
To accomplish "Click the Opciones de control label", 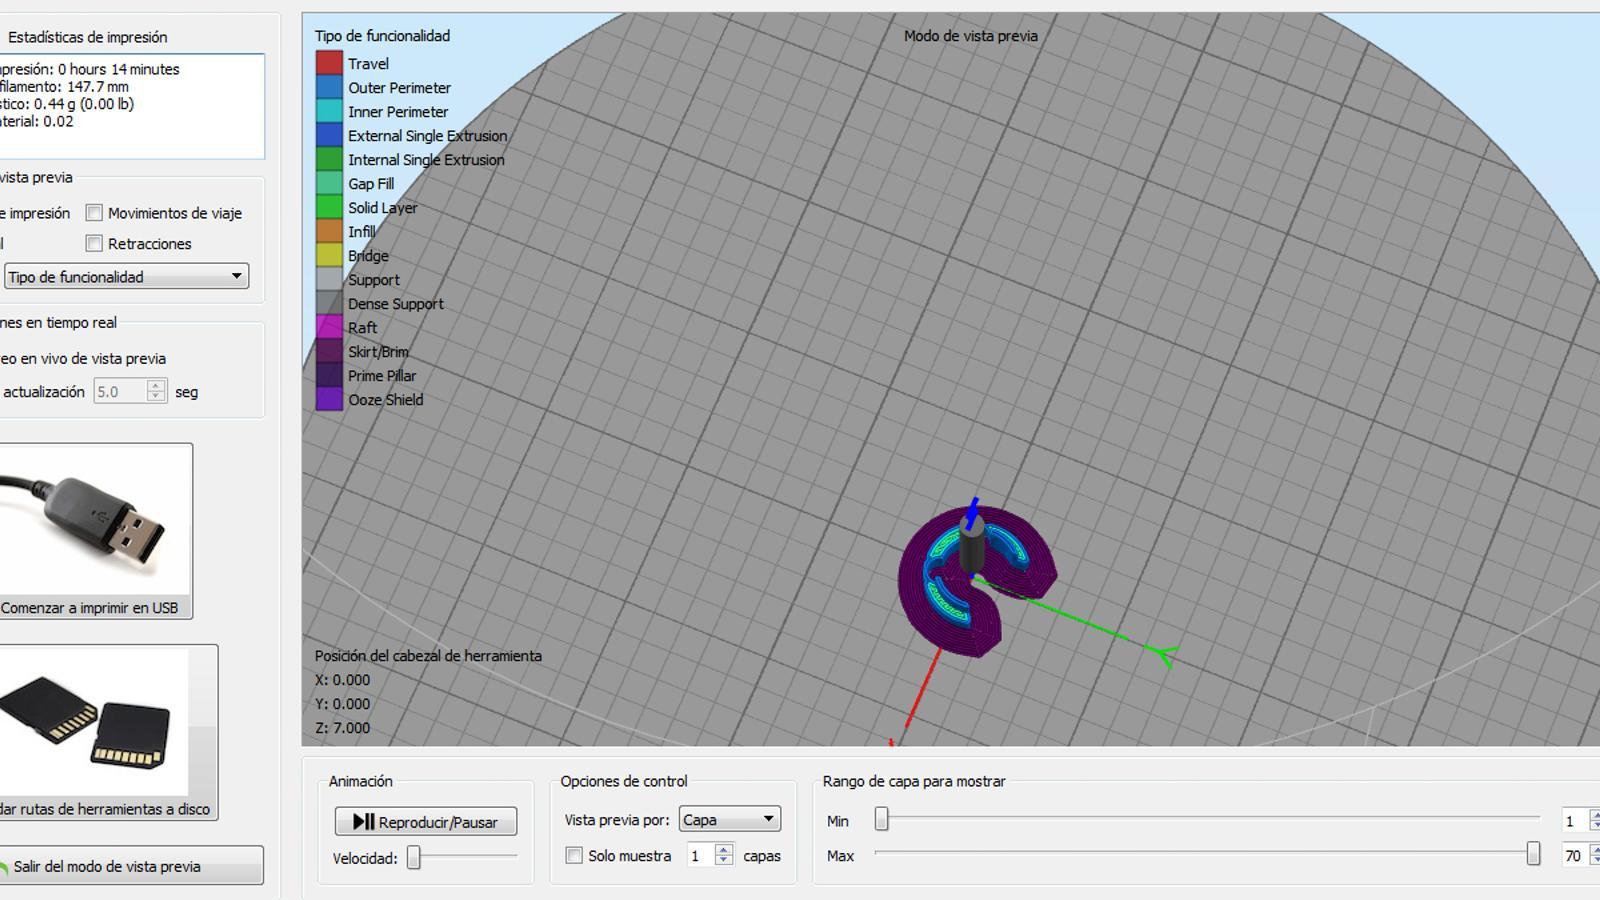I will tap(624, 781).
